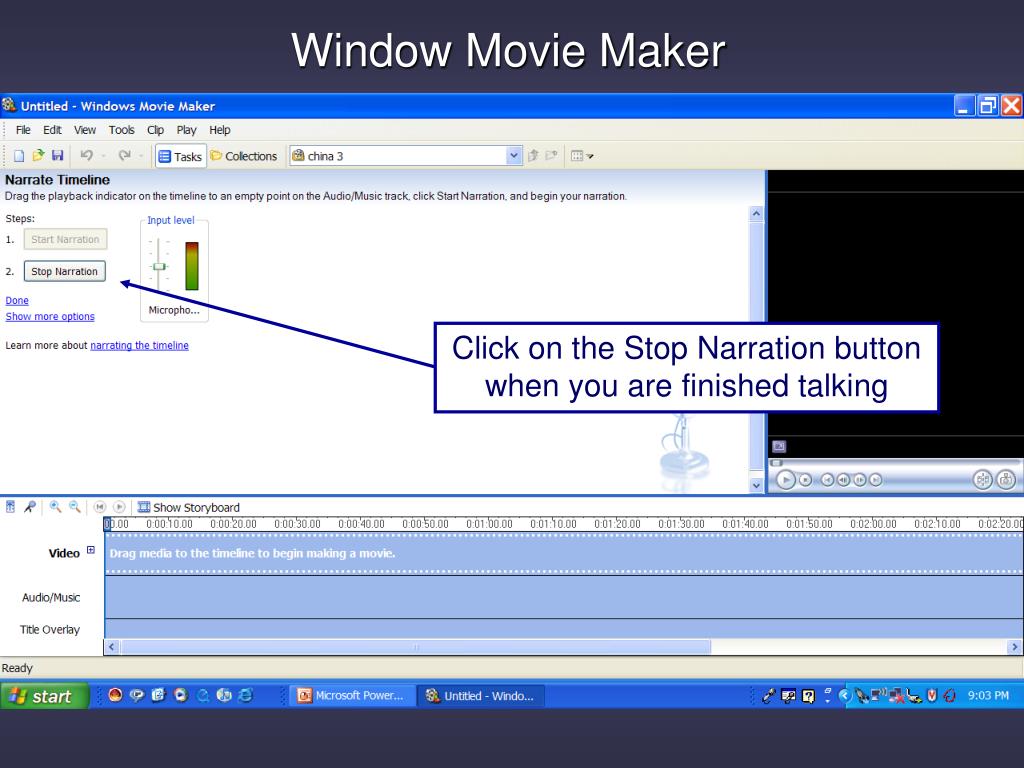Image resolution: width=1024 pixels, height=768 pixels.
Task: Click the Rewind Timeline button
Action: click(100, 507)
